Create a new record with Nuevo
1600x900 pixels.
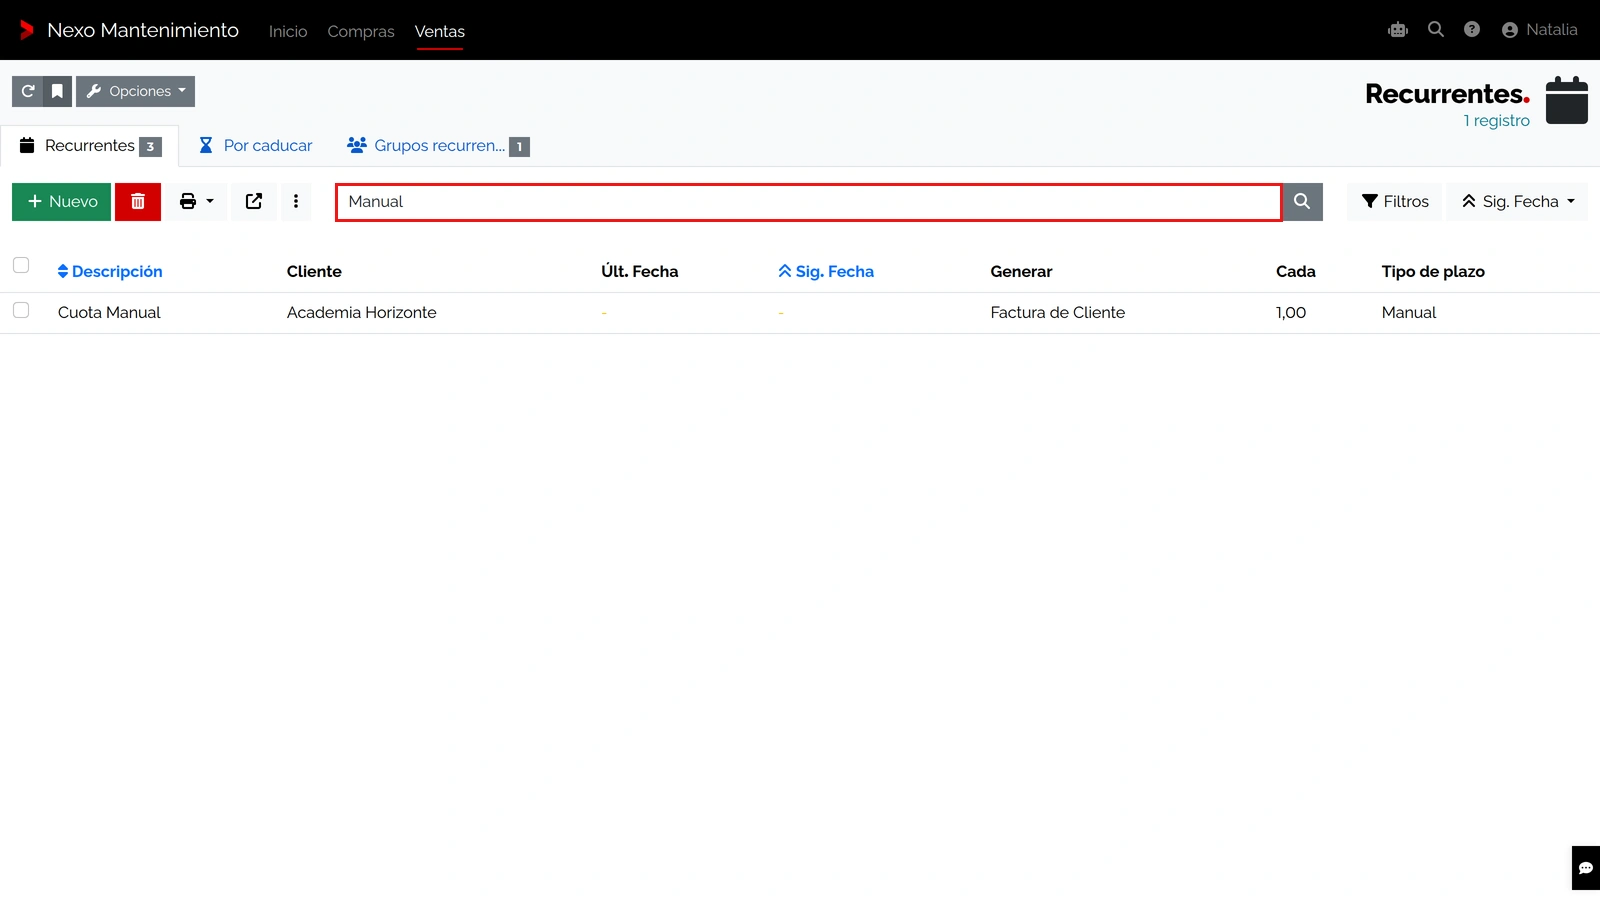point(62,202)
